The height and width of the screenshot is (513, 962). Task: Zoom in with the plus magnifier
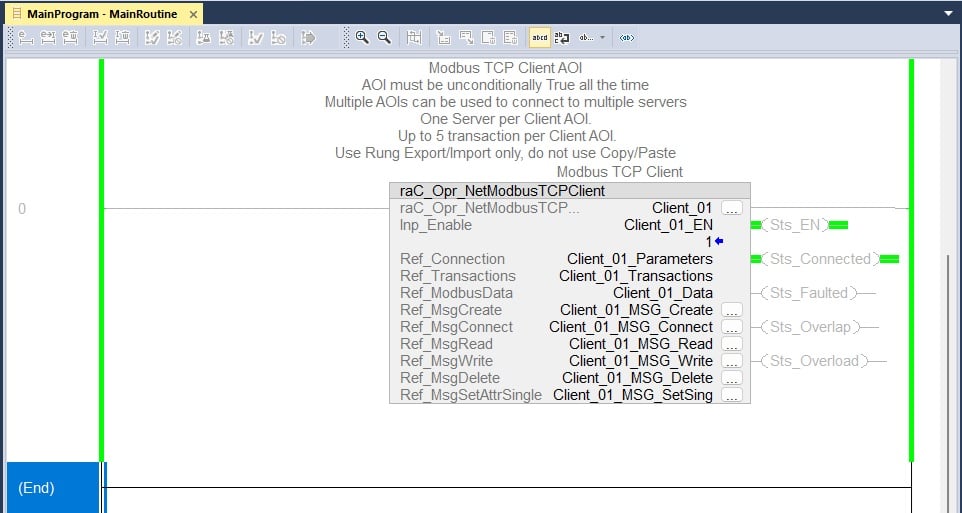click(362, 38)
